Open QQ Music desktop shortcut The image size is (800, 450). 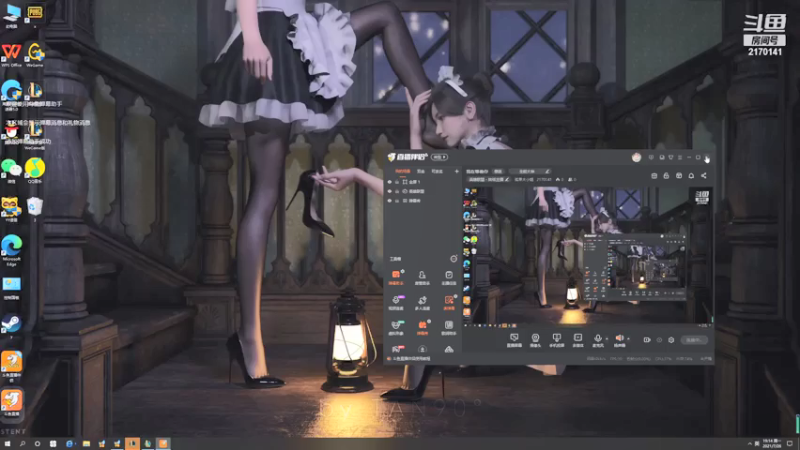click(x=35, y=170)
